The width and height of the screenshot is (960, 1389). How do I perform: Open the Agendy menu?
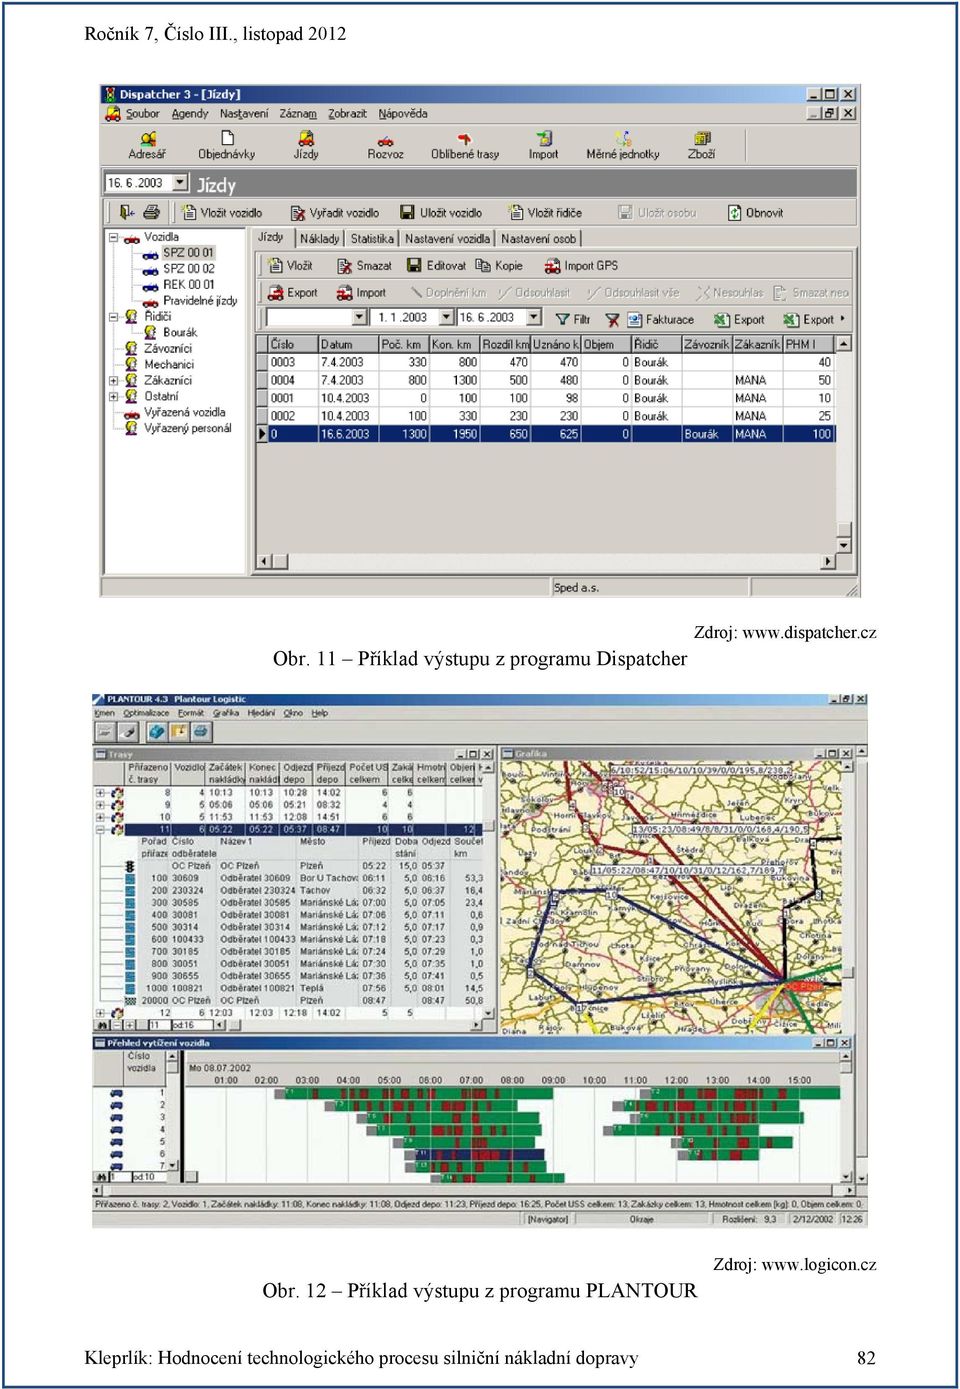pyautogui.click(x=190, y=114)
